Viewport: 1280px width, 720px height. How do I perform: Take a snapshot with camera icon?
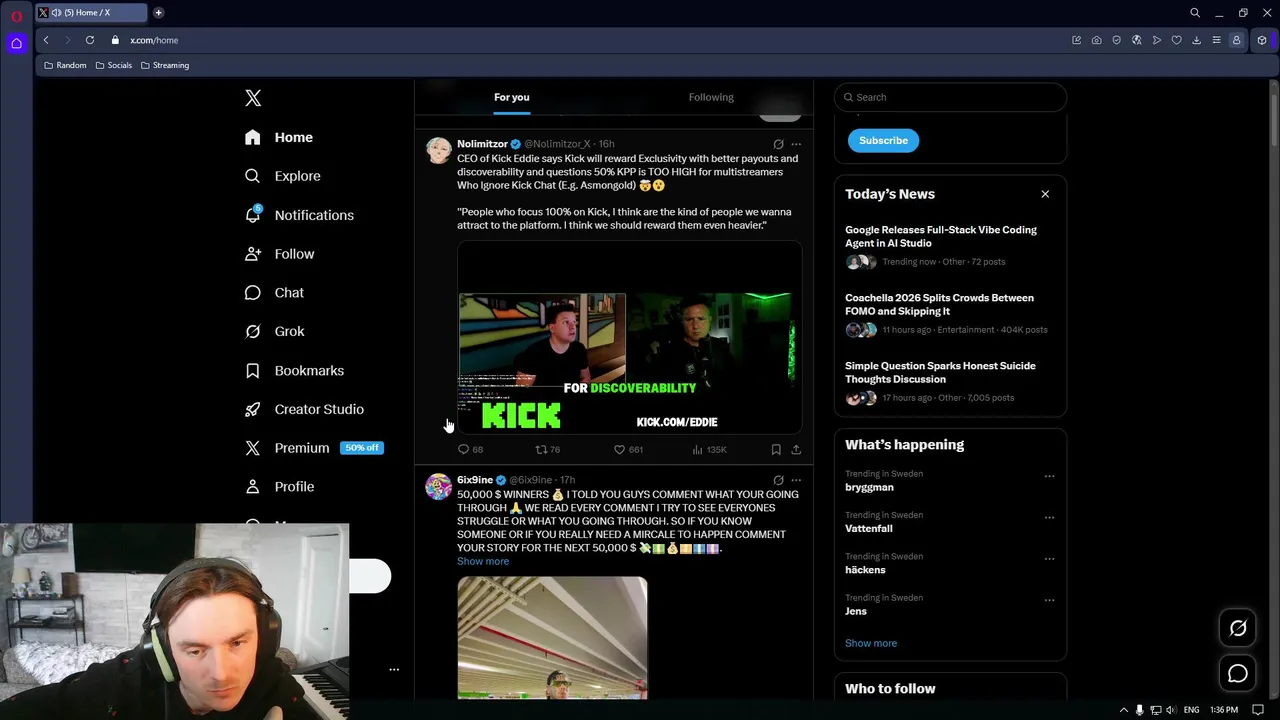coord(1097,40)
